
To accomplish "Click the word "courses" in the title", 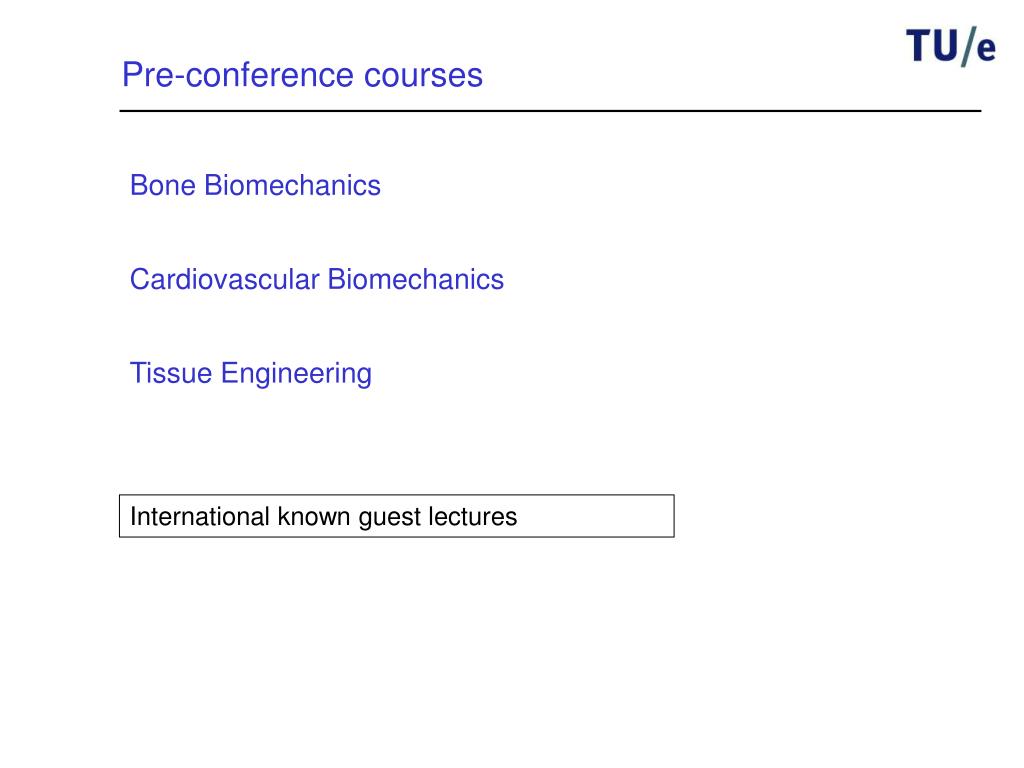I will (x=423, y=77).
